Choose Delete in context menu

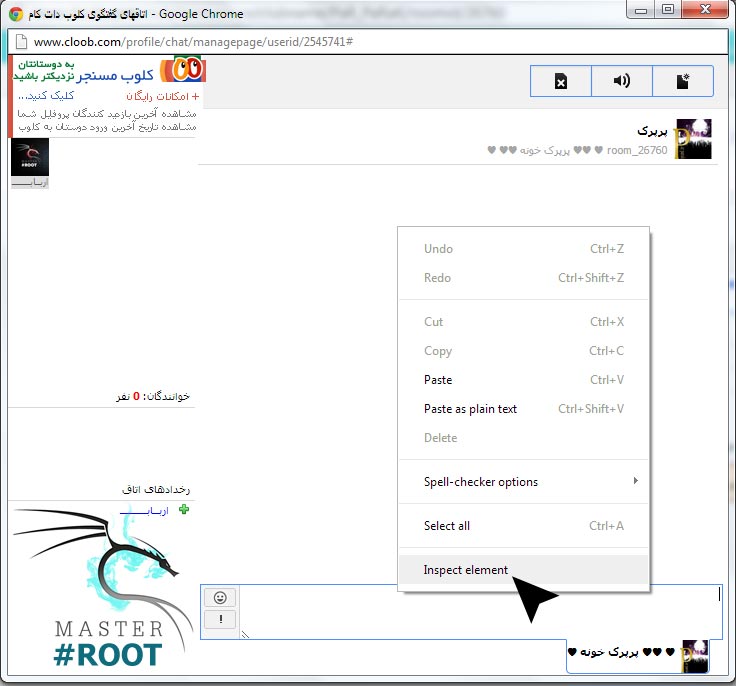523,438
